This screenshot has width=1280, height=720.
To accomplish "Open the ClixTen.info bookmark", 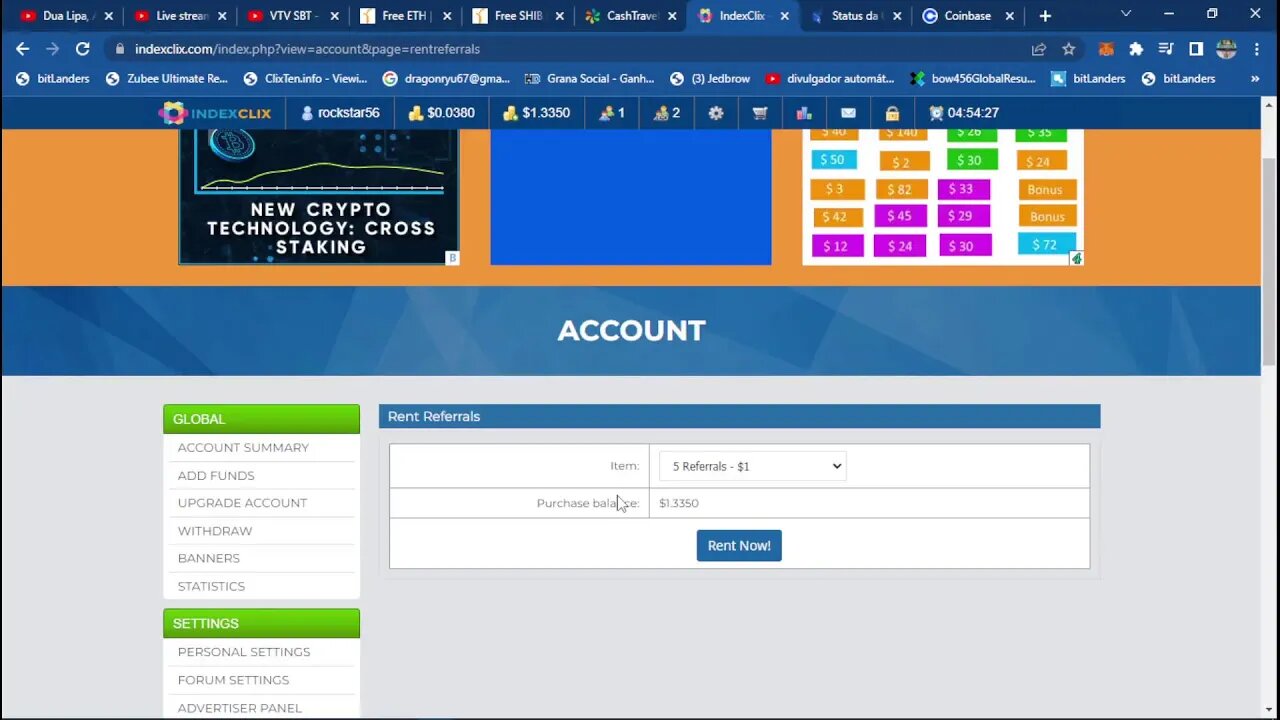I will pos(305,78).
